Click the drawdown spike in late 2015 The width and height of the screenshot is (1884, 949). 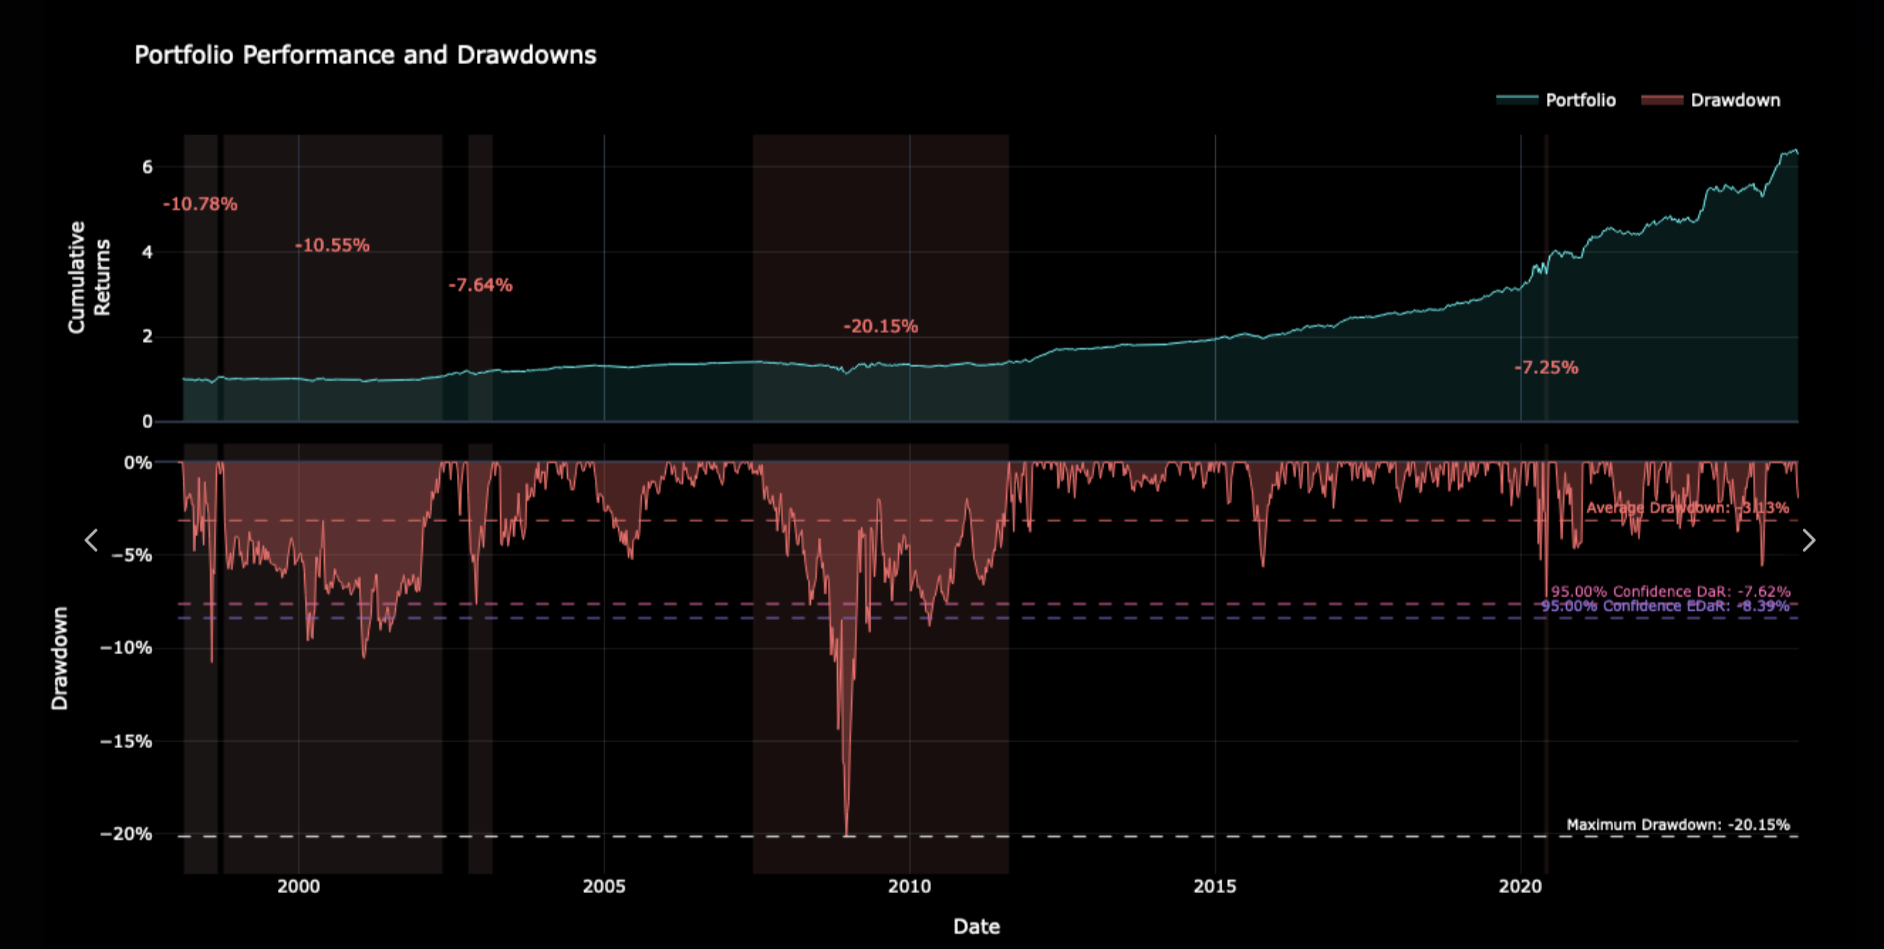(1263, 563)
